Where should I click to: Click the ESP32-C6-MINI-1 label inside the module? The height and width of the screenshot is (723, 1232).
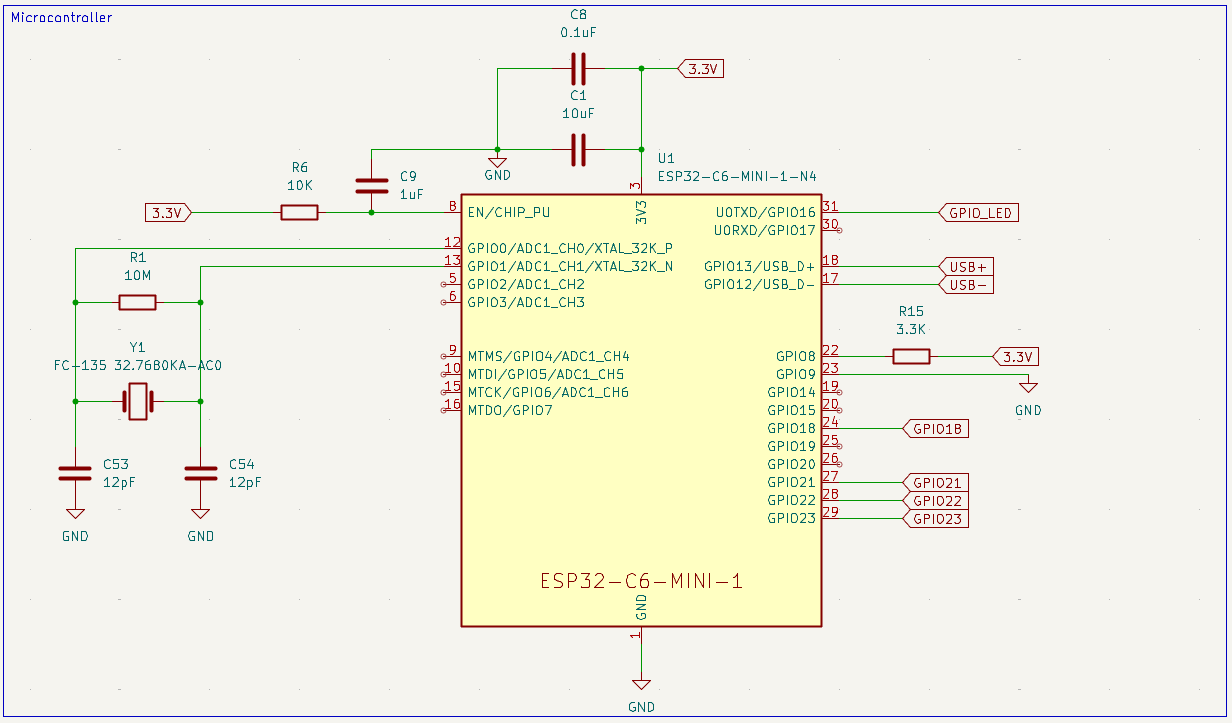641,581
